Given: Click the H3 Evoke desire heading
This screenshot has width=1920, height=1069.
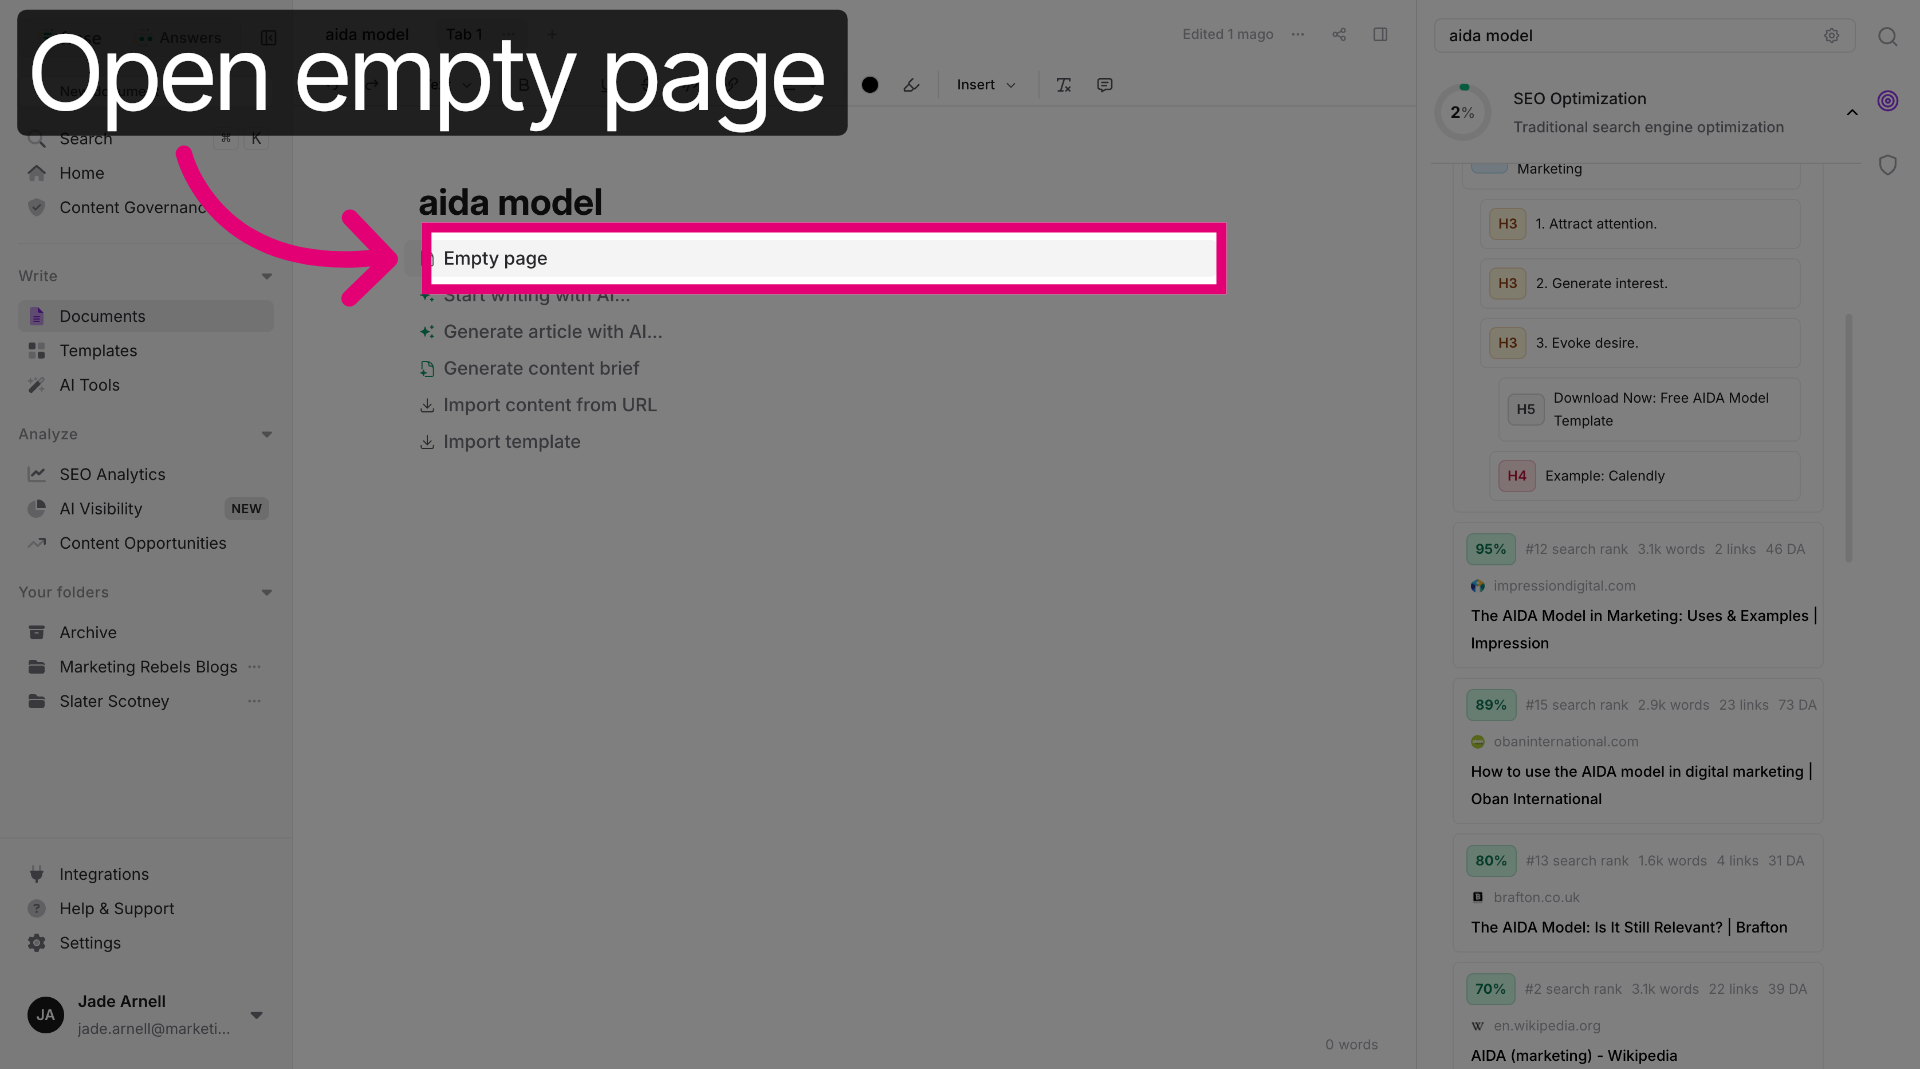Looking at the screenshot, I should pyautogui.click(x=1640, y=343).
